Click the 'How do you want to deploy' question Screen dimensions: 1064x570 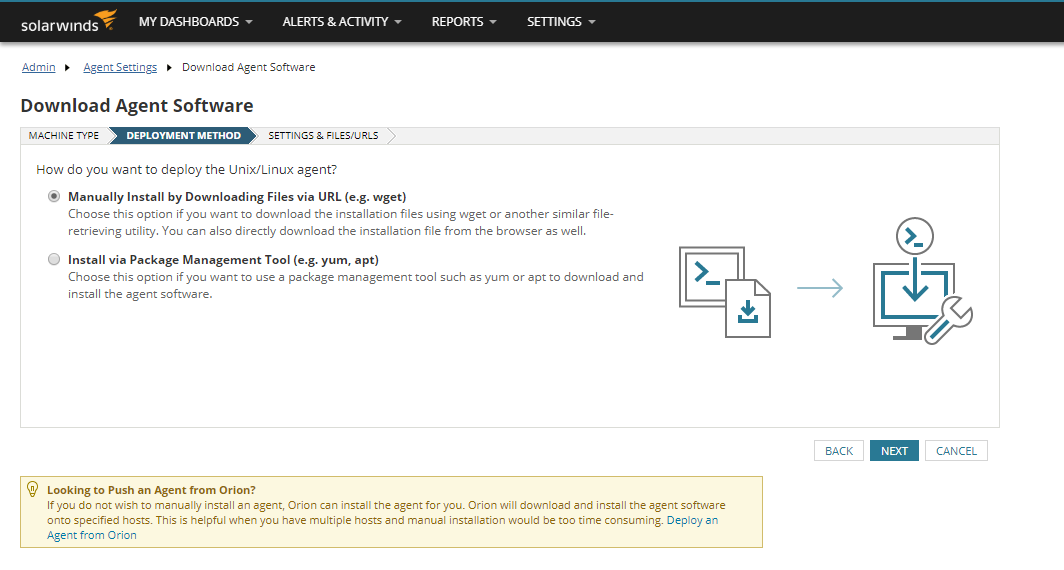(x=187, y=170)
